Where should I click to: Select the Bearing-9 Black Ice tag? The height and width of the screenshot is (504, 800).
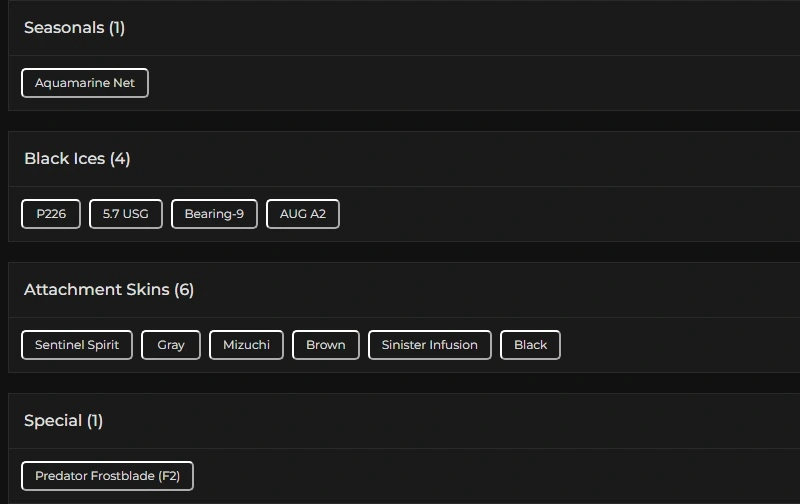[214, 214]
